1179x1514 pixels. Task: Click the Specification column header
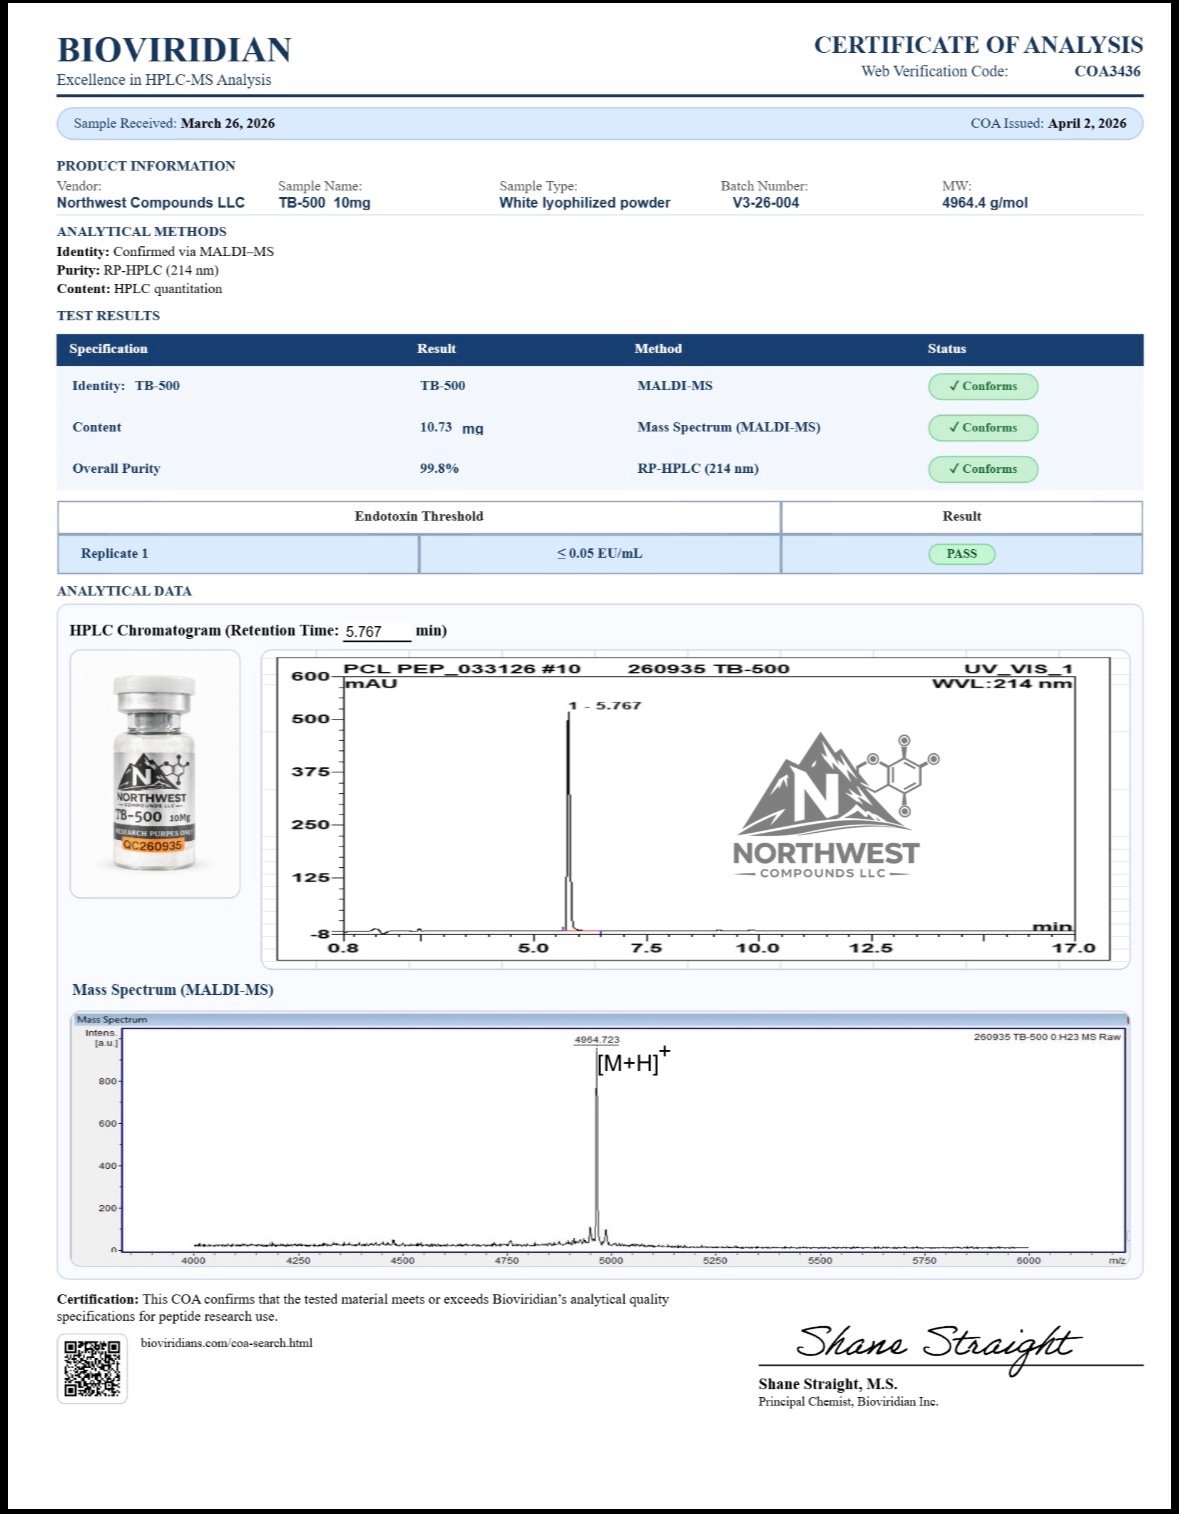click(108, 349)
